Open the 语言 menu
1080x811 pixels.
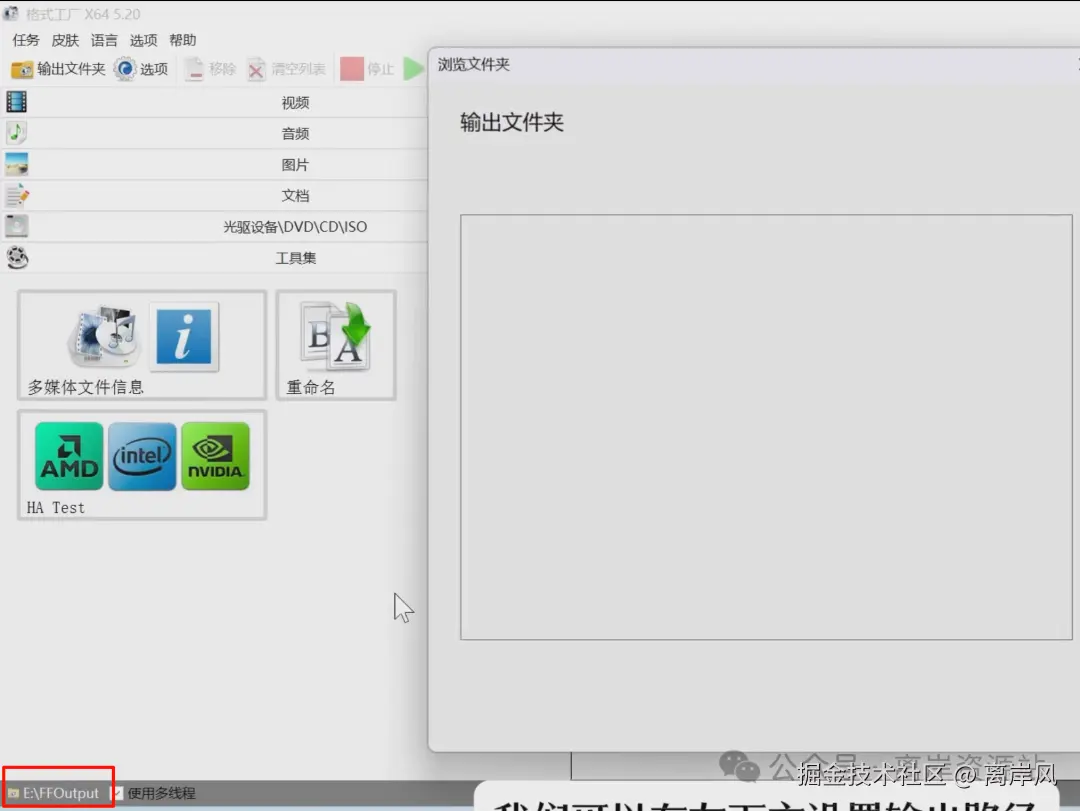(x=103, y=40)
